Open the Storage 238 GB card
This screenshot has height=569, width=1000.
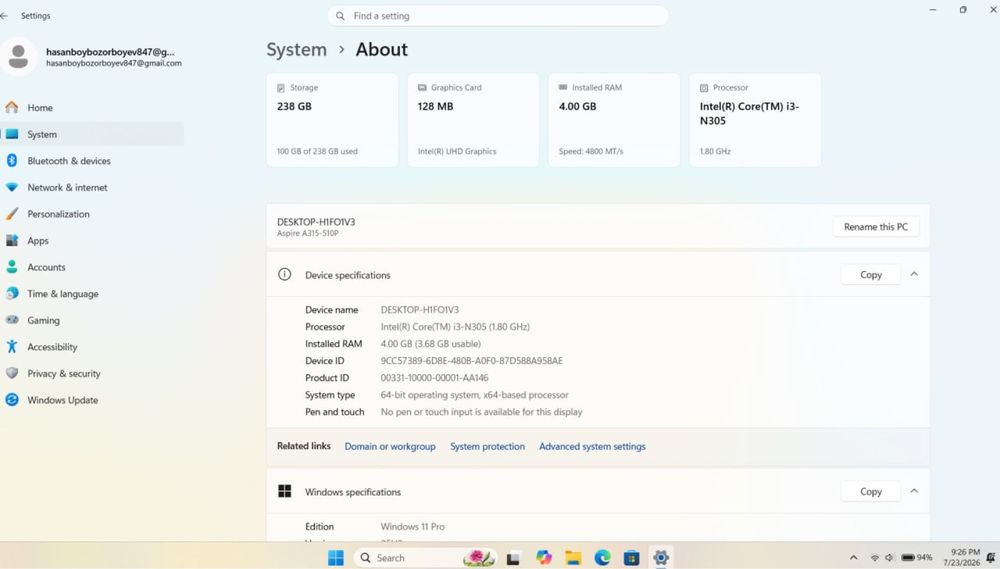point(332,120)
